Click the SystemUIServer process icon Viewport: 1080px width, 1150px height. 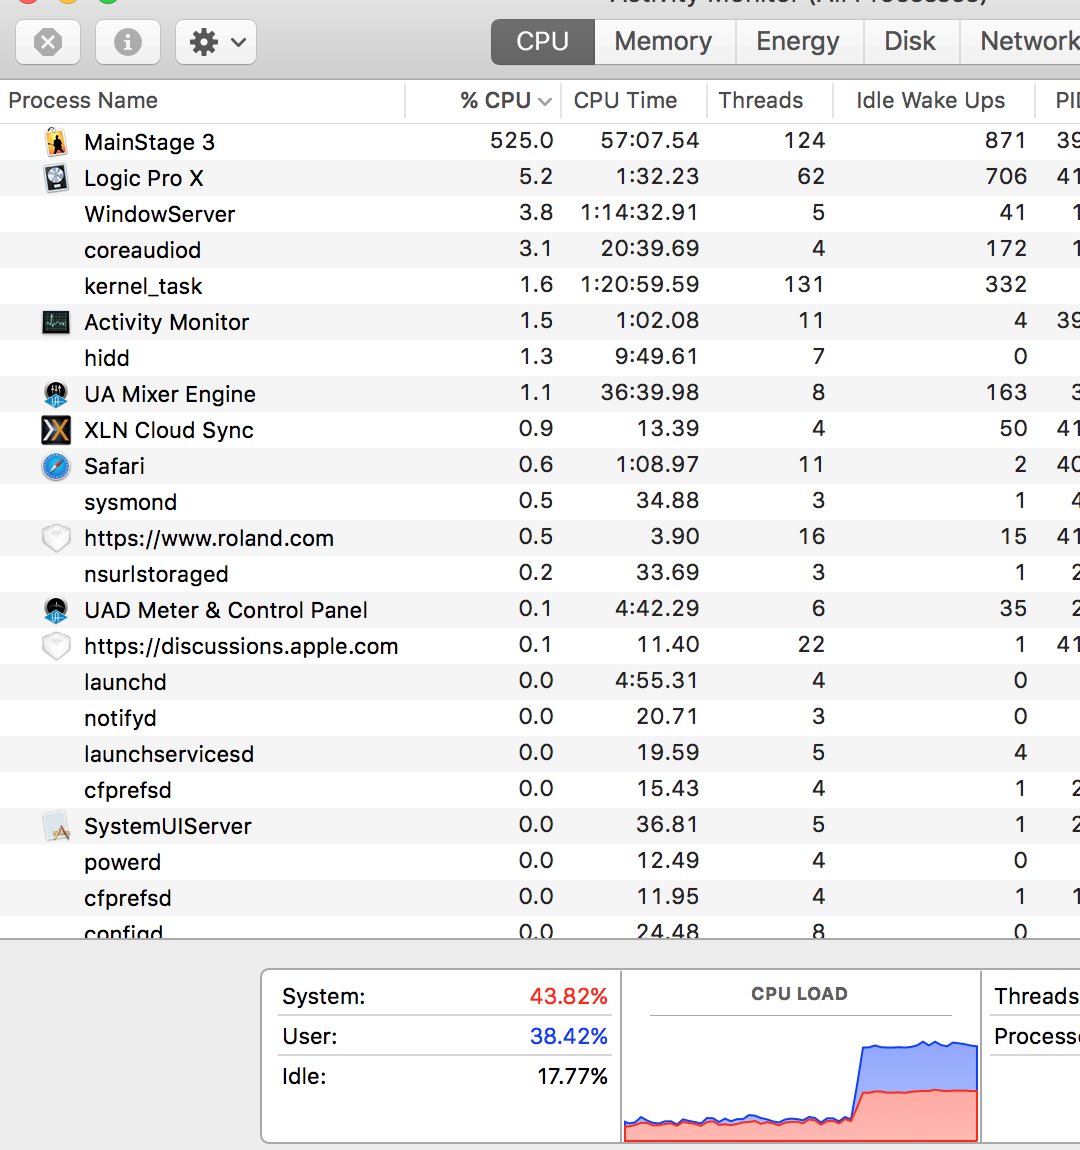pyautogui.click(x=55, y=825)
